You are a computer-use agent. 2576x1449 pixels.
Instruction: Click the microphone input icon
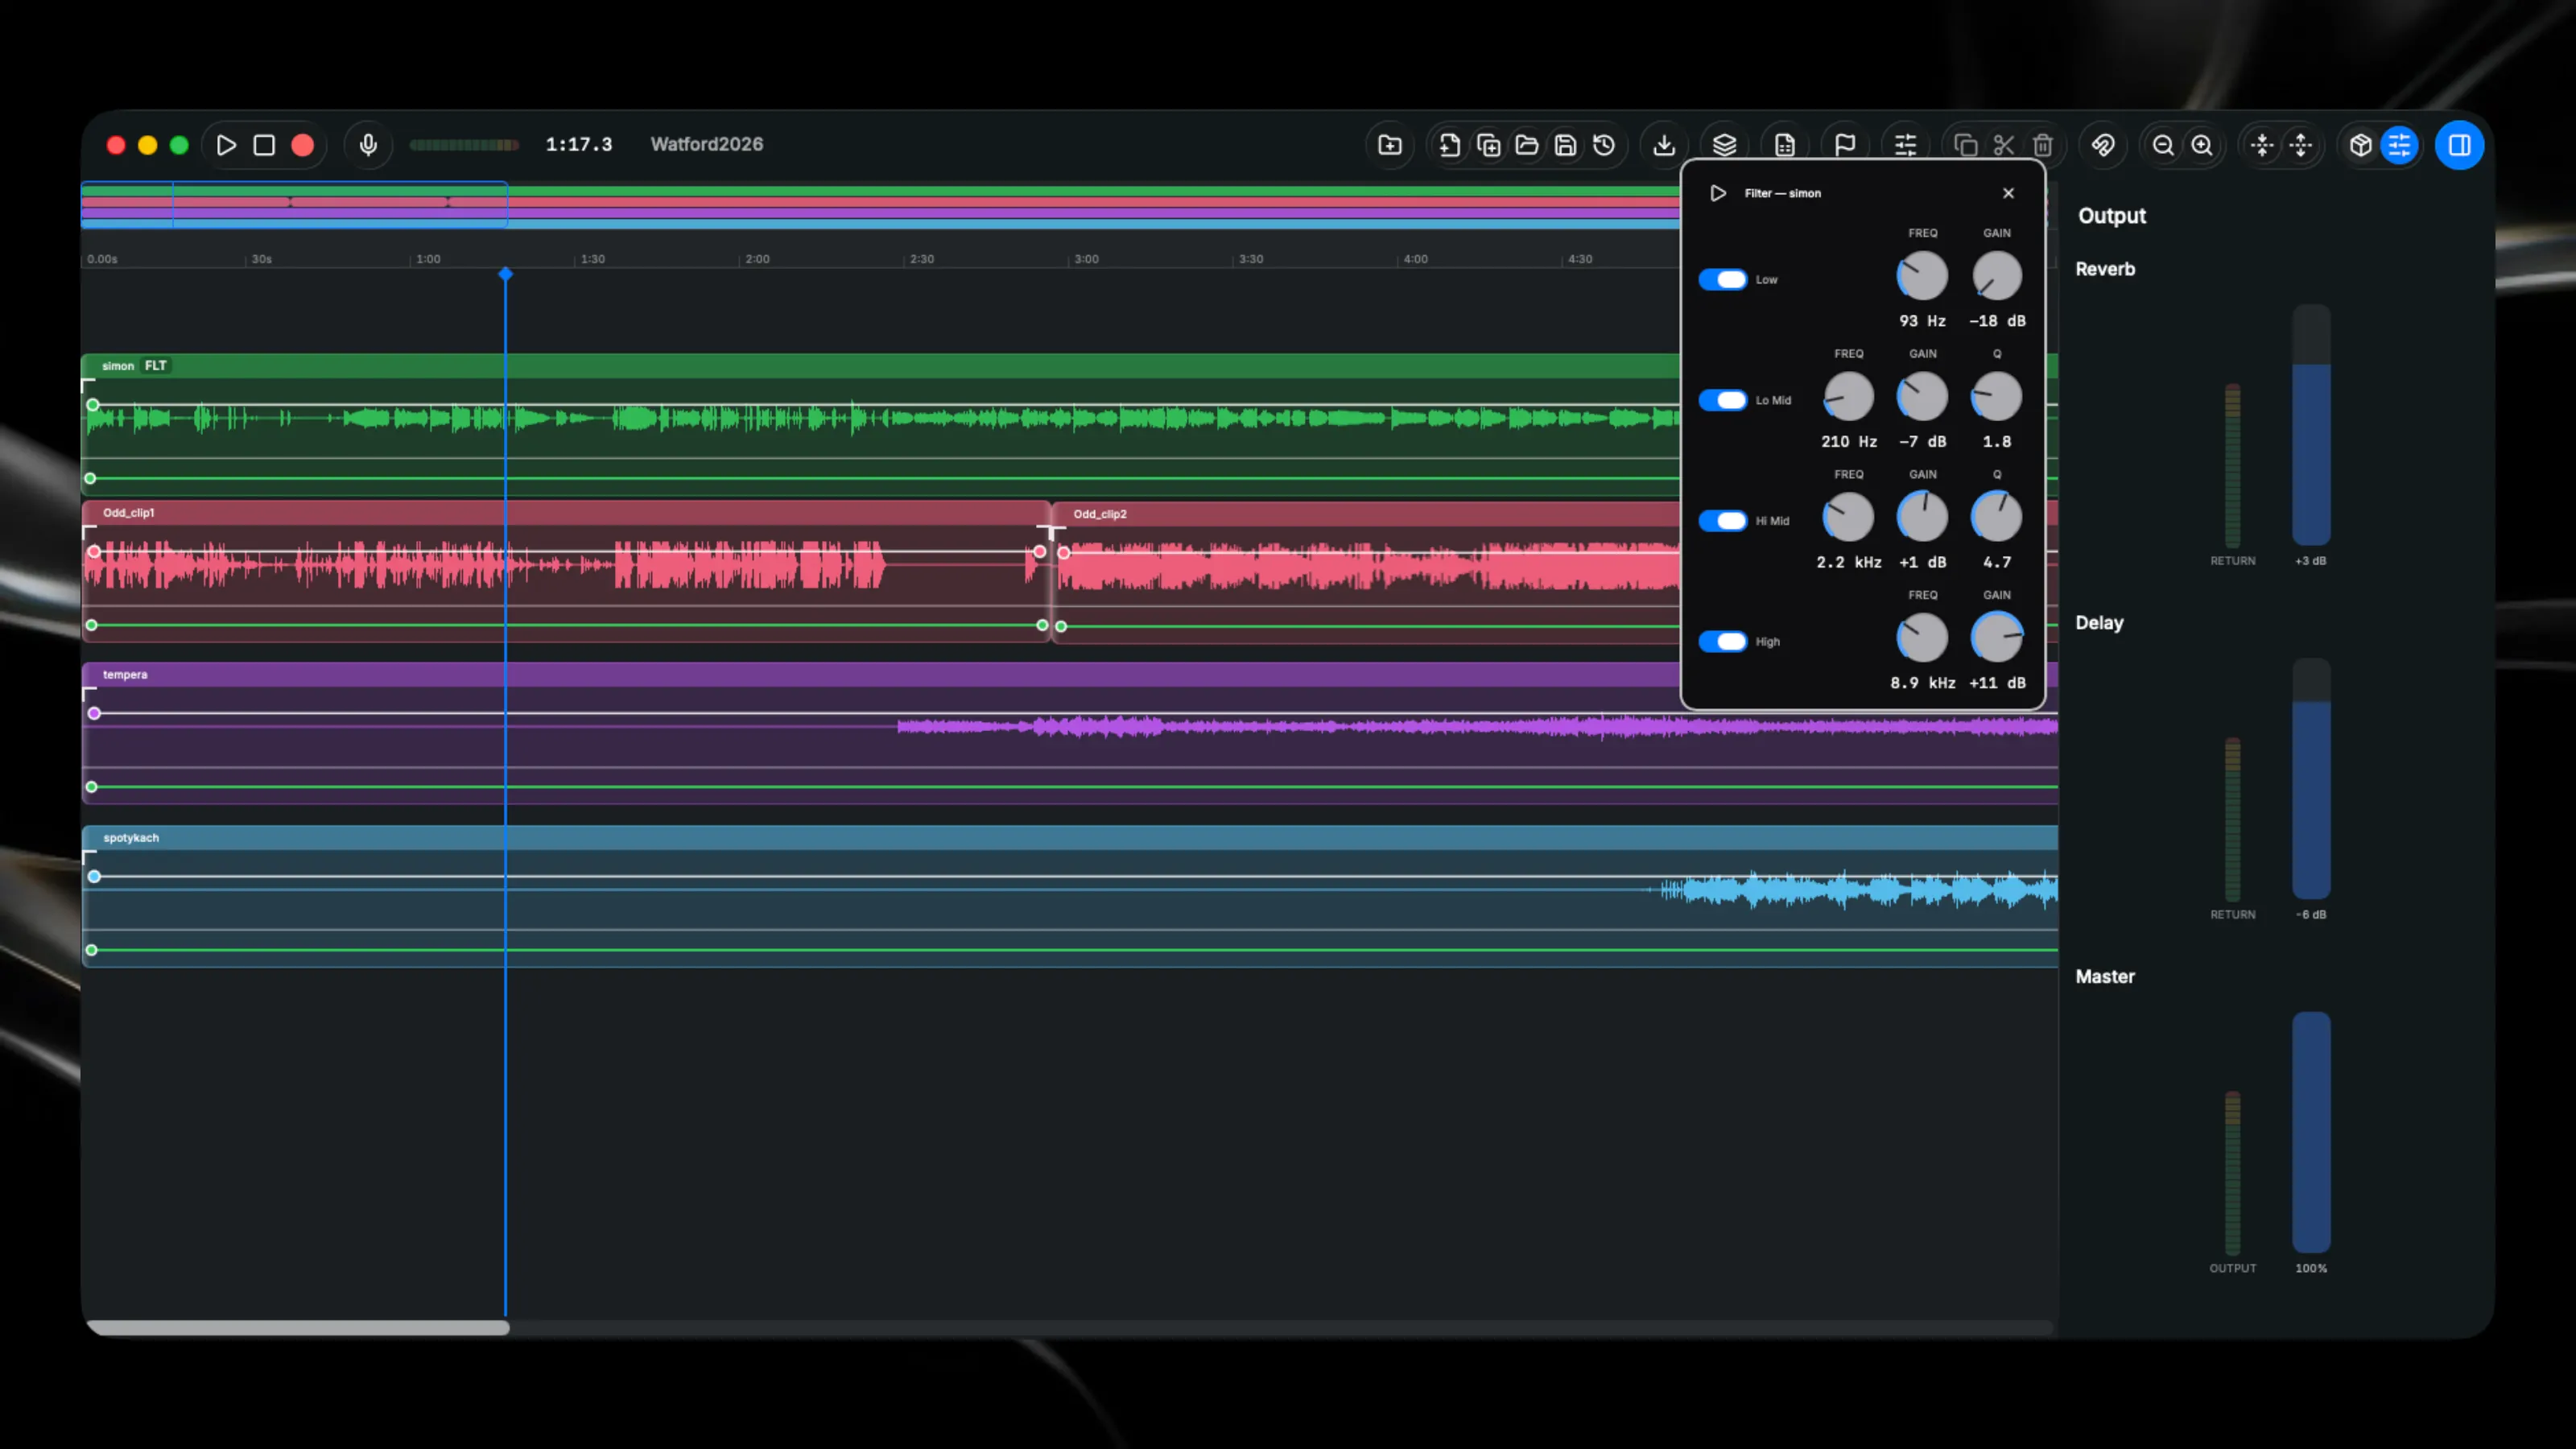tap(368, 145)
